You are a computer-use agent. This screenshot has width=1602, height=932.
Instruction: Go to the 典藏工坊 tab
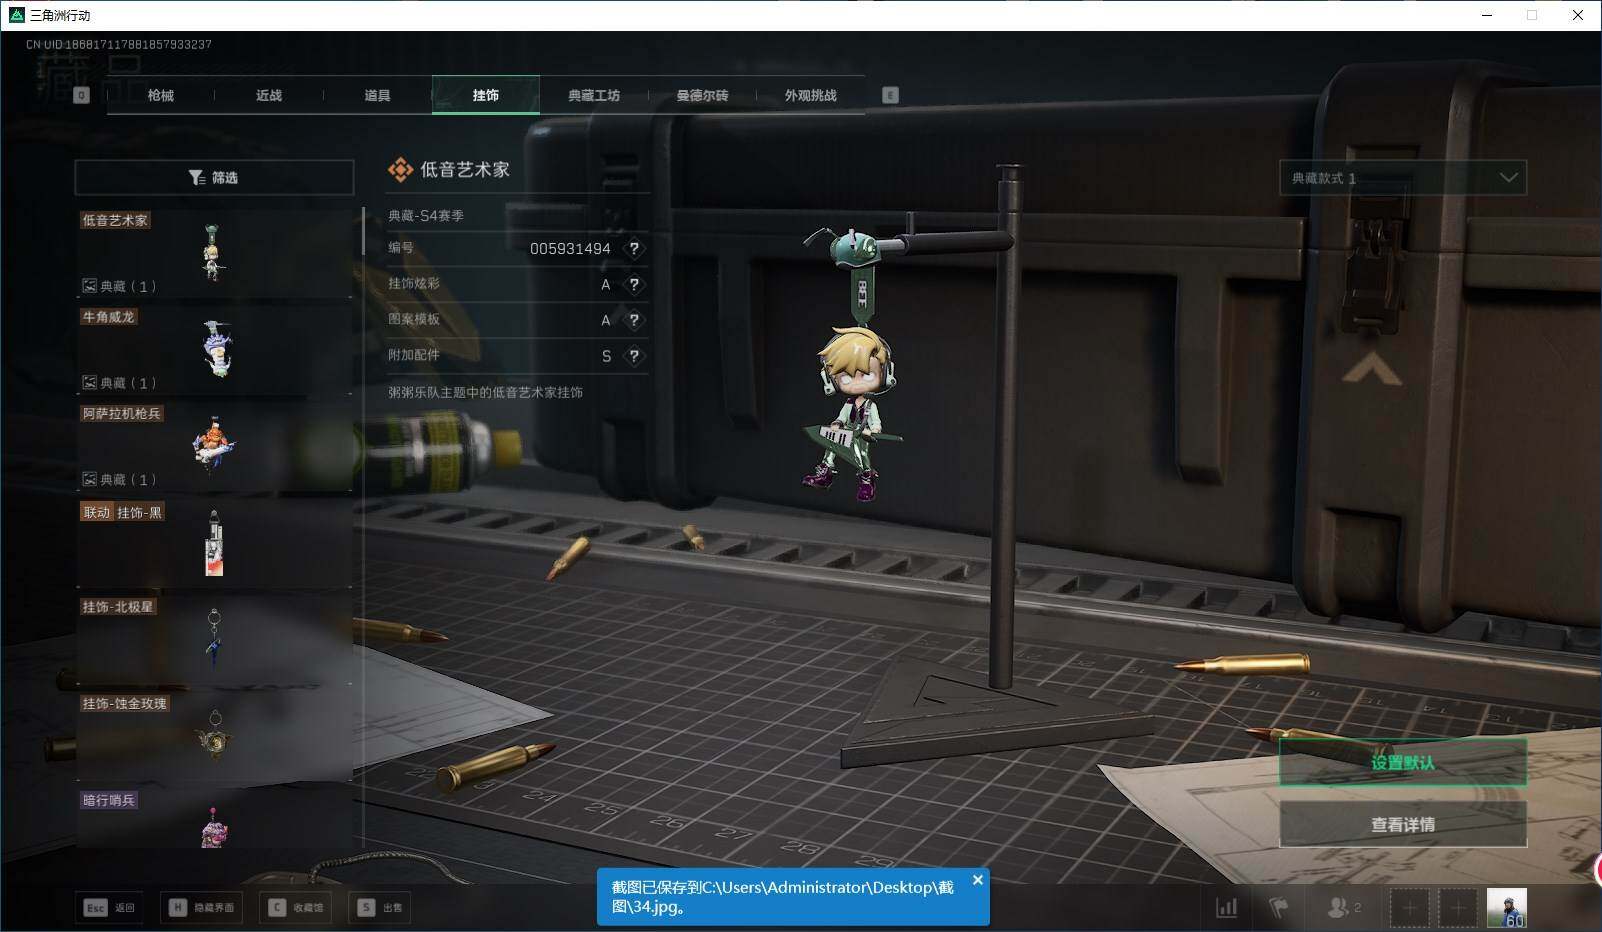click(594, 95)
